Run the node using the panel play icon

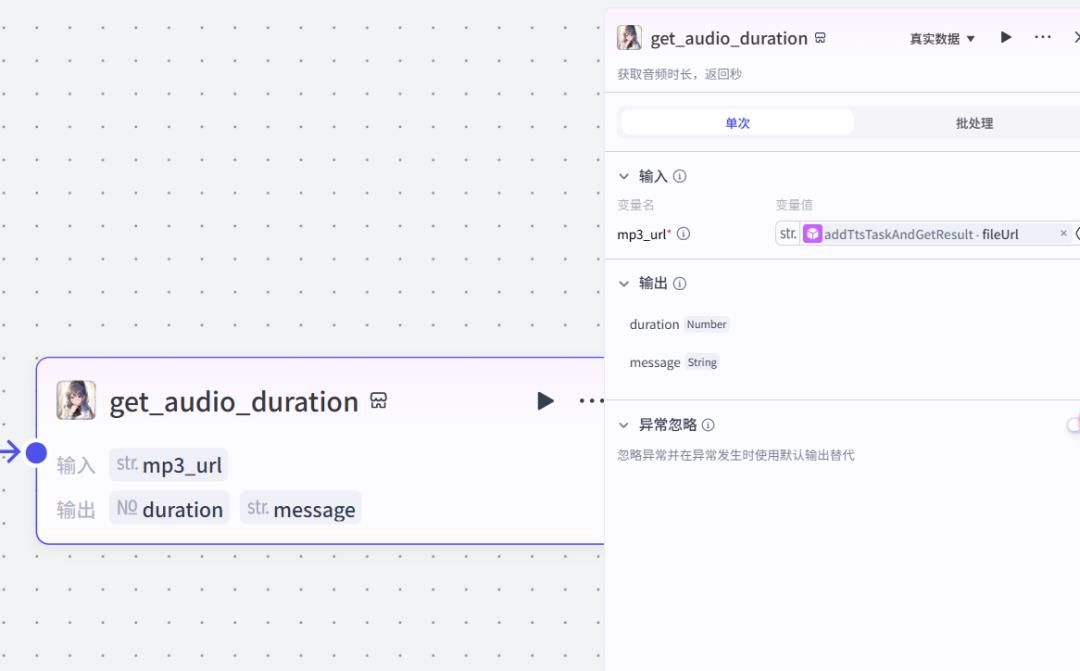[1005, 37]
